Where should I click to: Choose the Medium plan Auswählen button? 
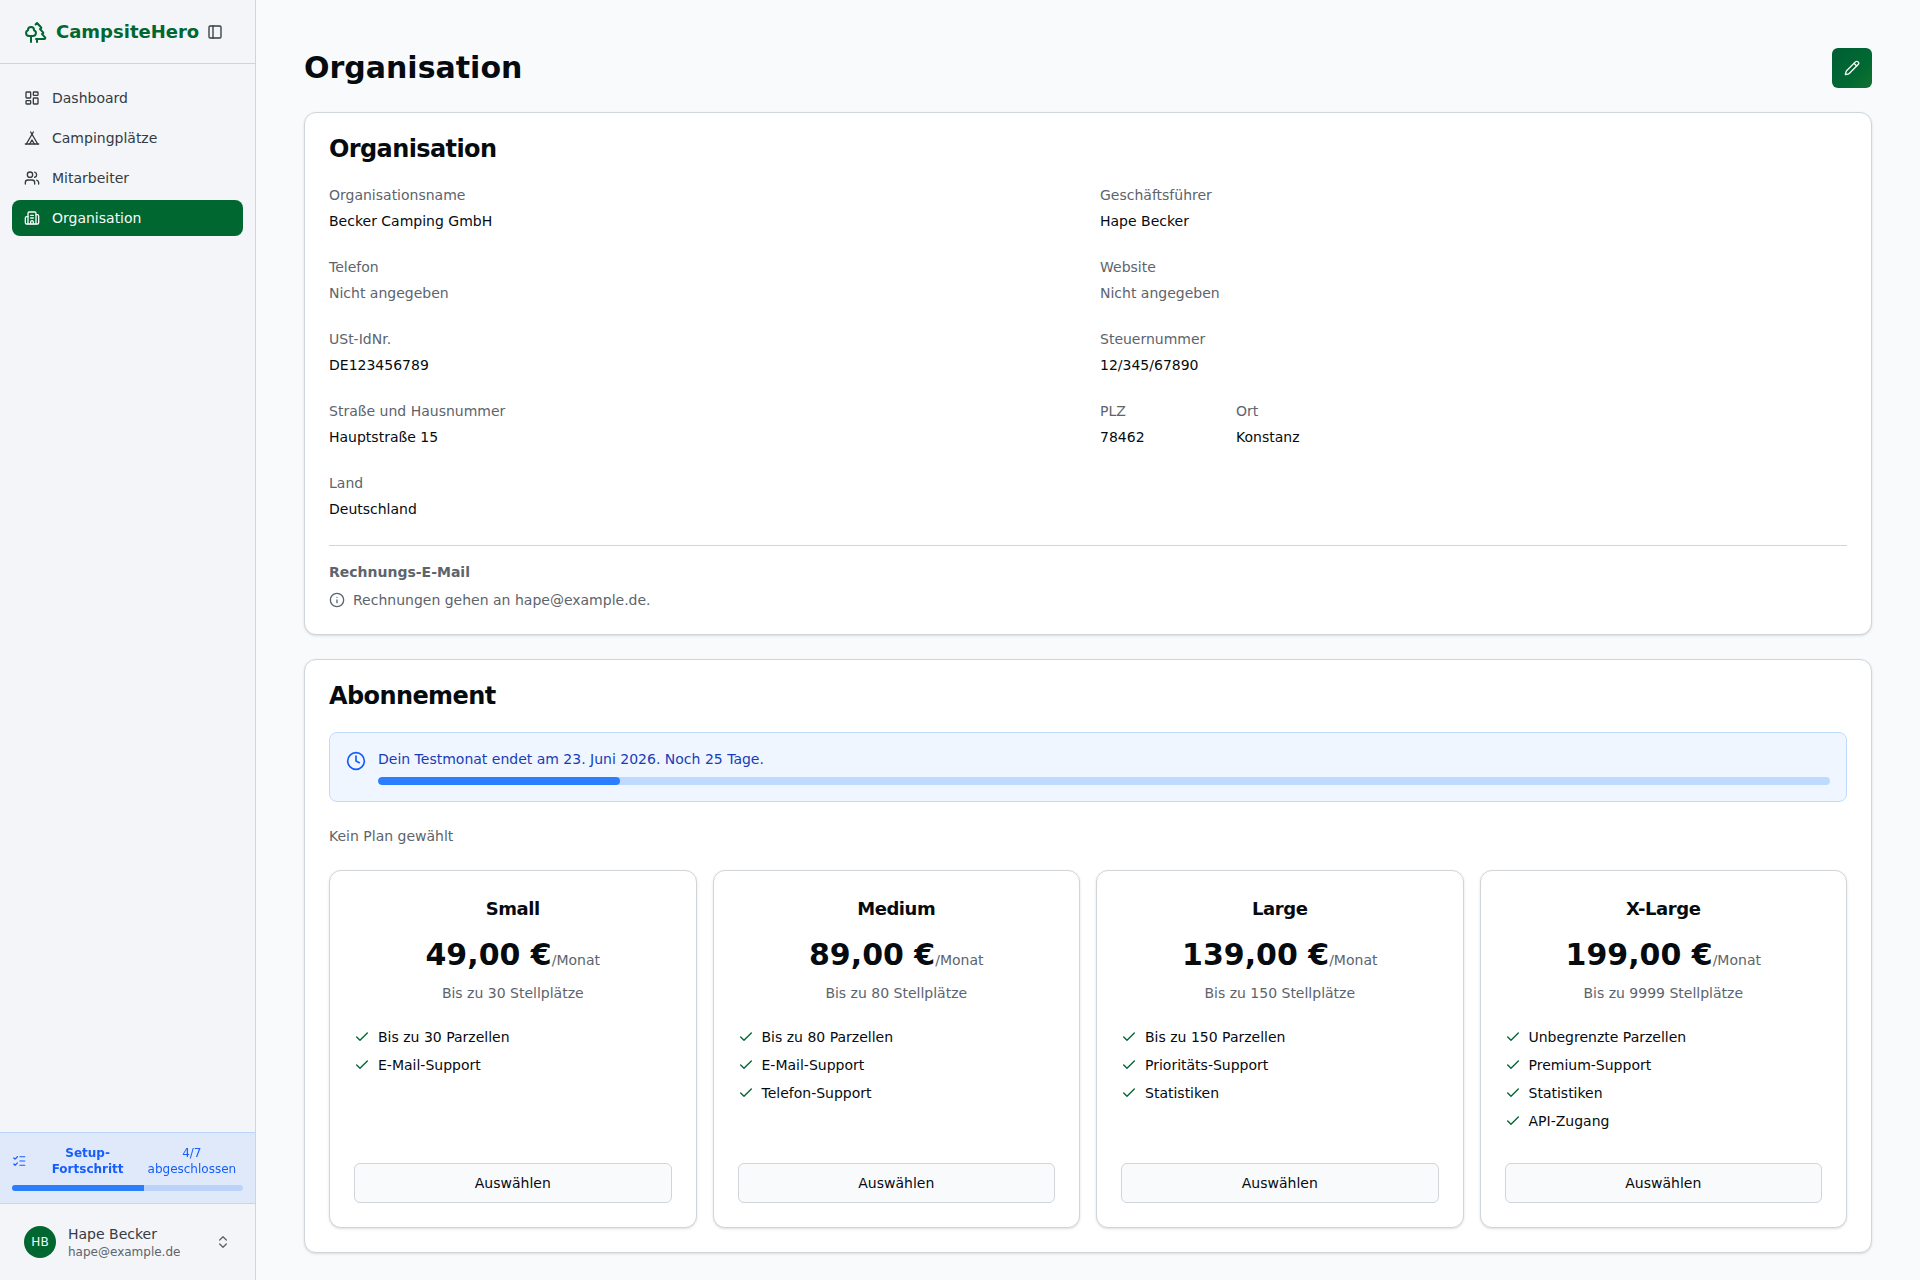(896, 1183)
